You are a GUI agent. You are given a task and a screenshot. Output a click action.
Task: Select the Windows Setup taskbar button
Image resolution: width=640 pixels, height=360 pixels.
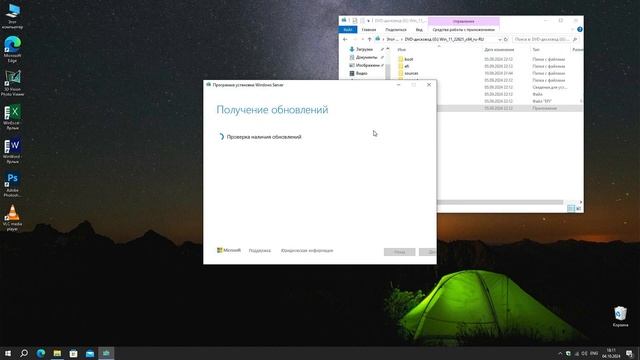(x=106, y=353)
